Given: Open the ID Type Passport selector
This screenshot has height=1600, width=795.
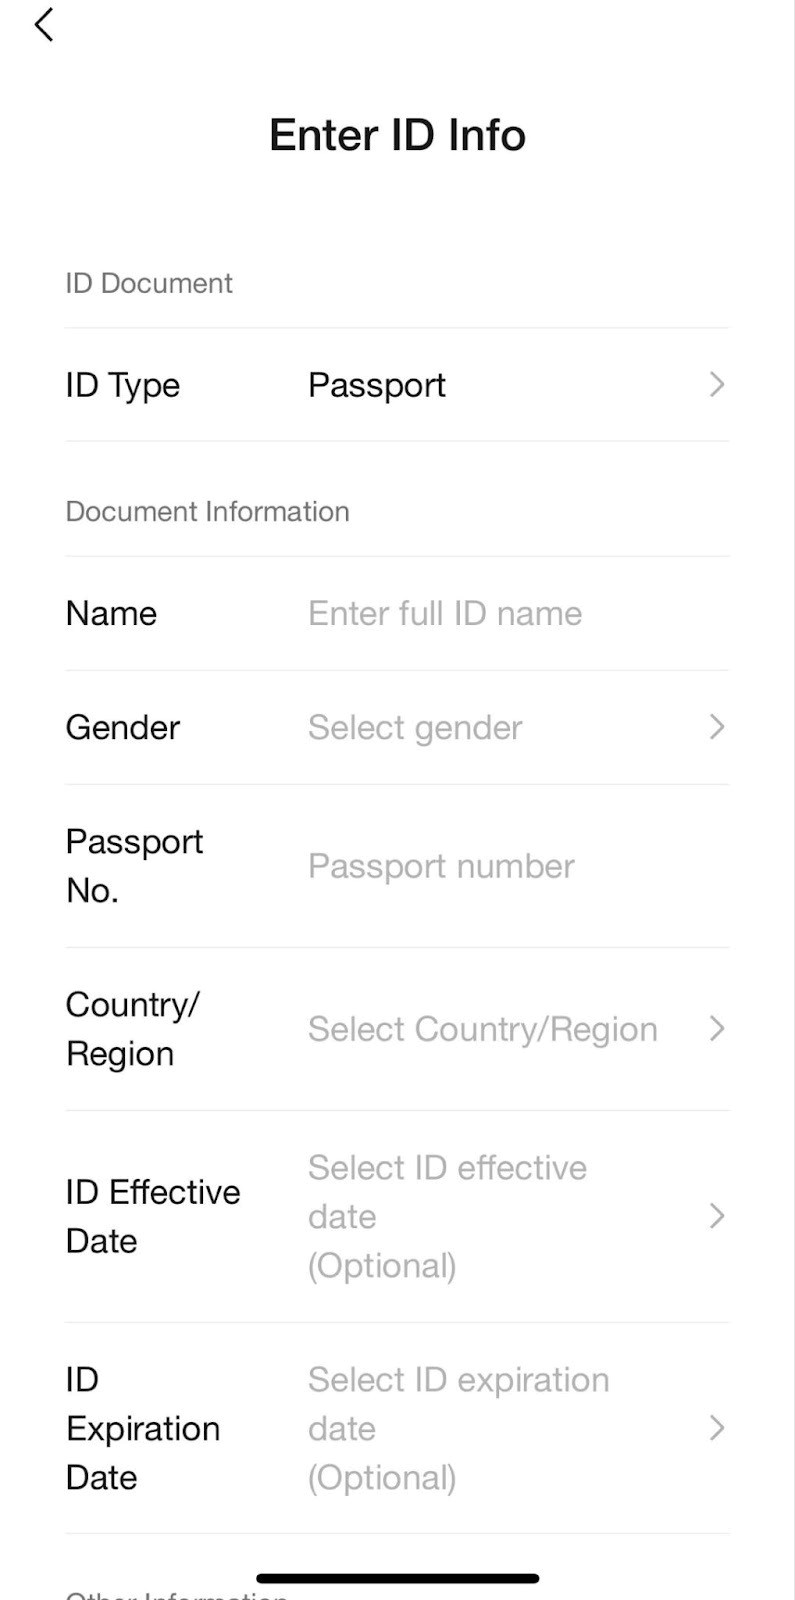Looking at the screenshot, I should tap(377, 385).
